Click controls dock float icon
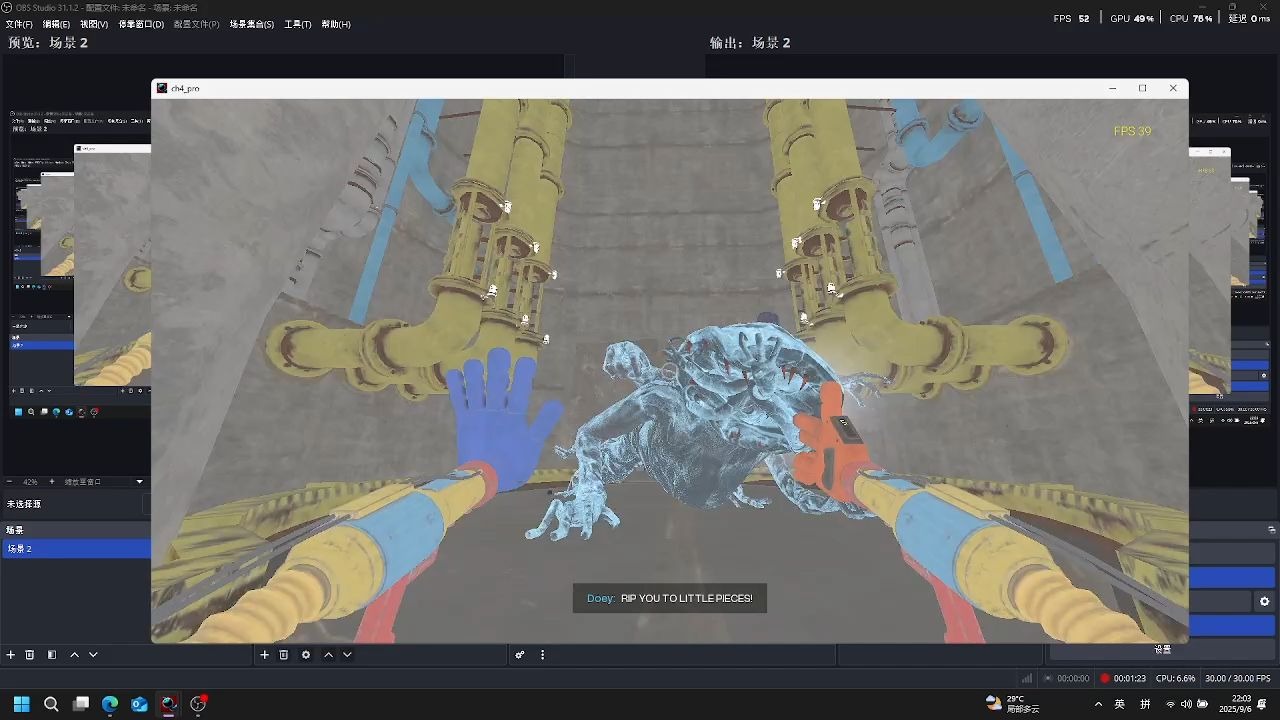The width and height of the screenshot is (1280, 720). pos(1272,530)
